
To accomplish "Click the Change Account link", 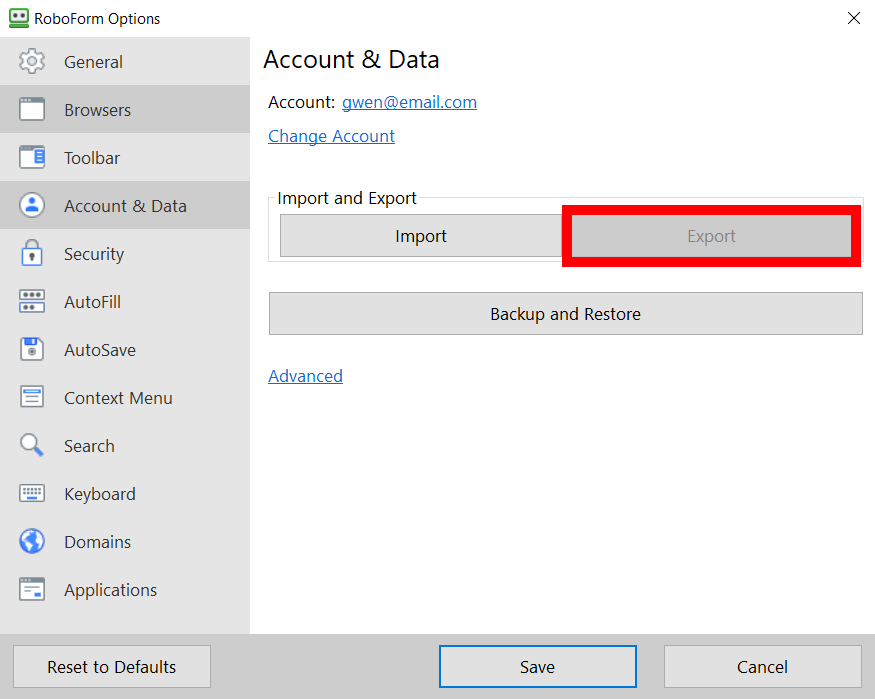I will coord(331,136).
